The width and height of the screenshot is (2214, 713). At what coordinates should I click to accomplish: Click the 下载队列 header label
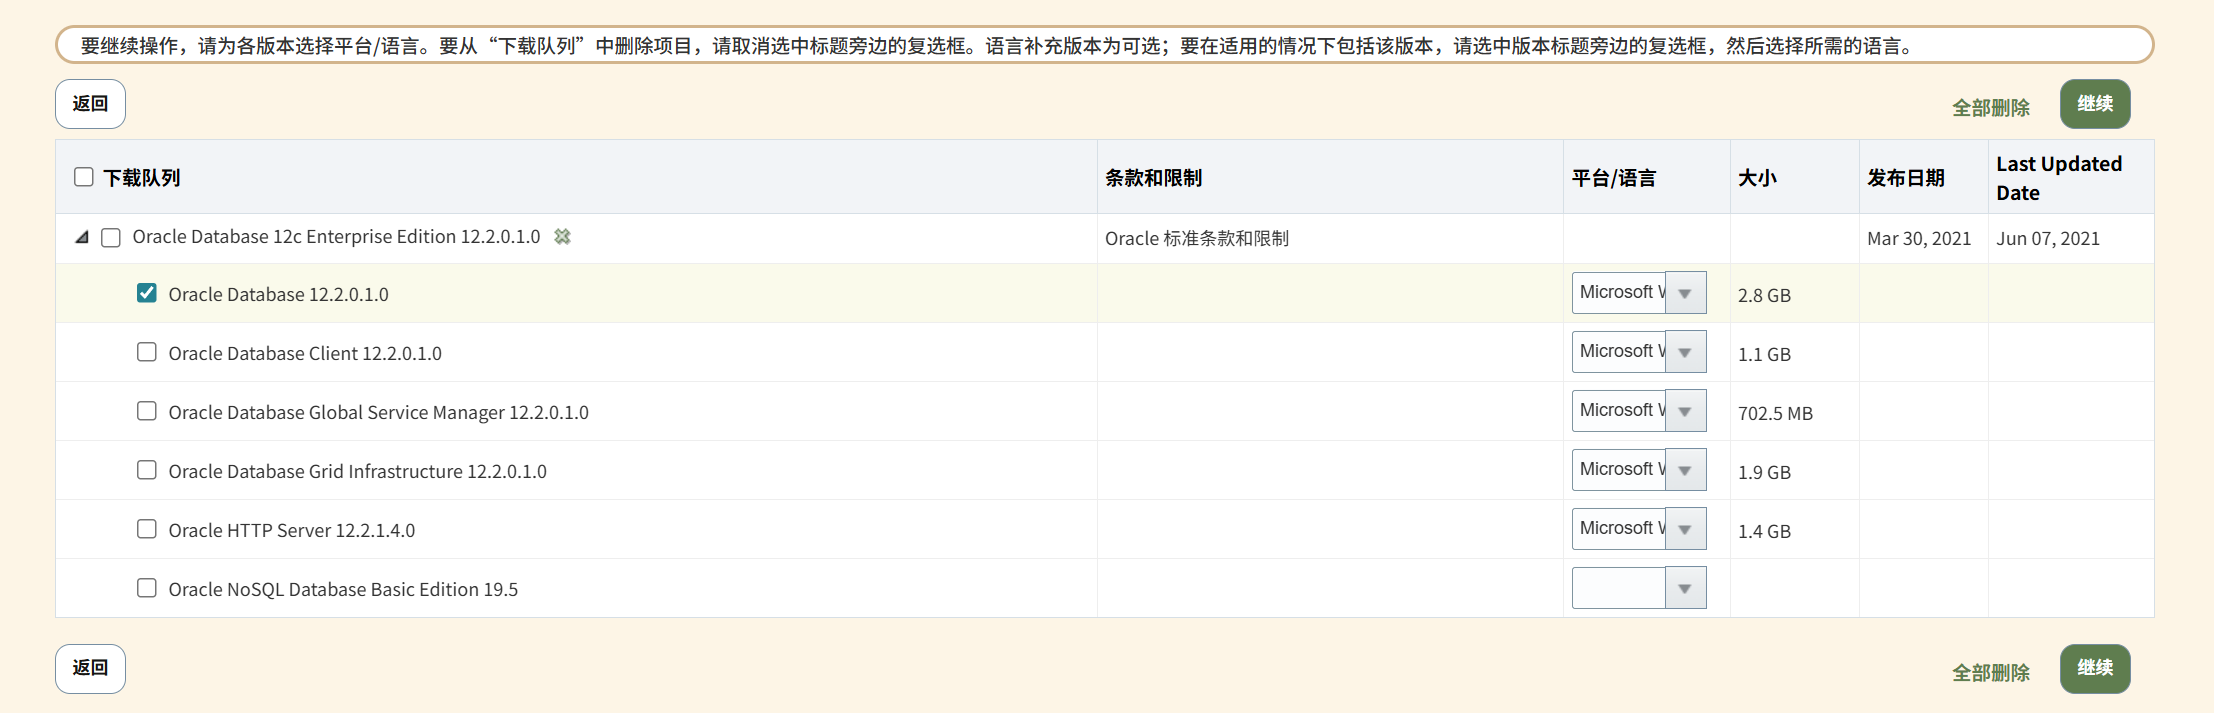pyautogui.click(x=142, y=178)
